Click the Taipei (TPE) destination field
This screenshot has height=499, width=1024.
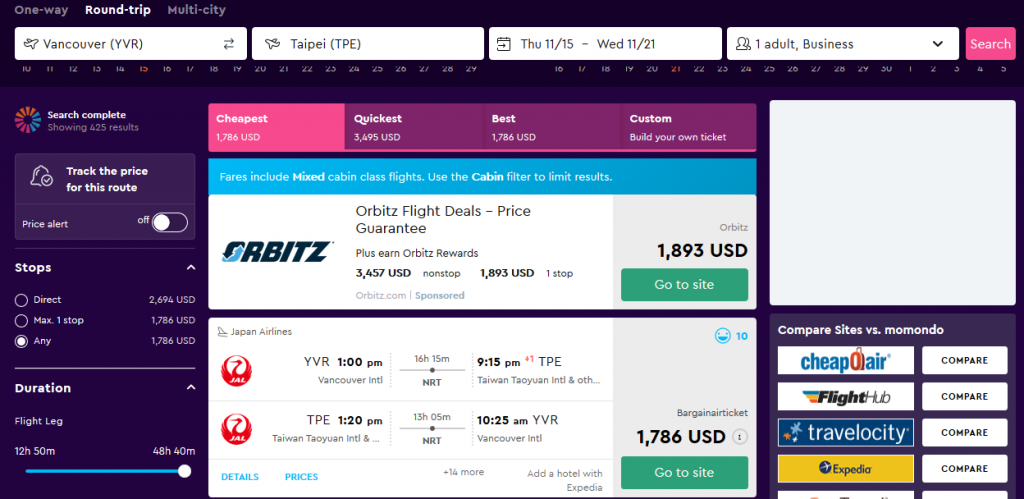368,44
